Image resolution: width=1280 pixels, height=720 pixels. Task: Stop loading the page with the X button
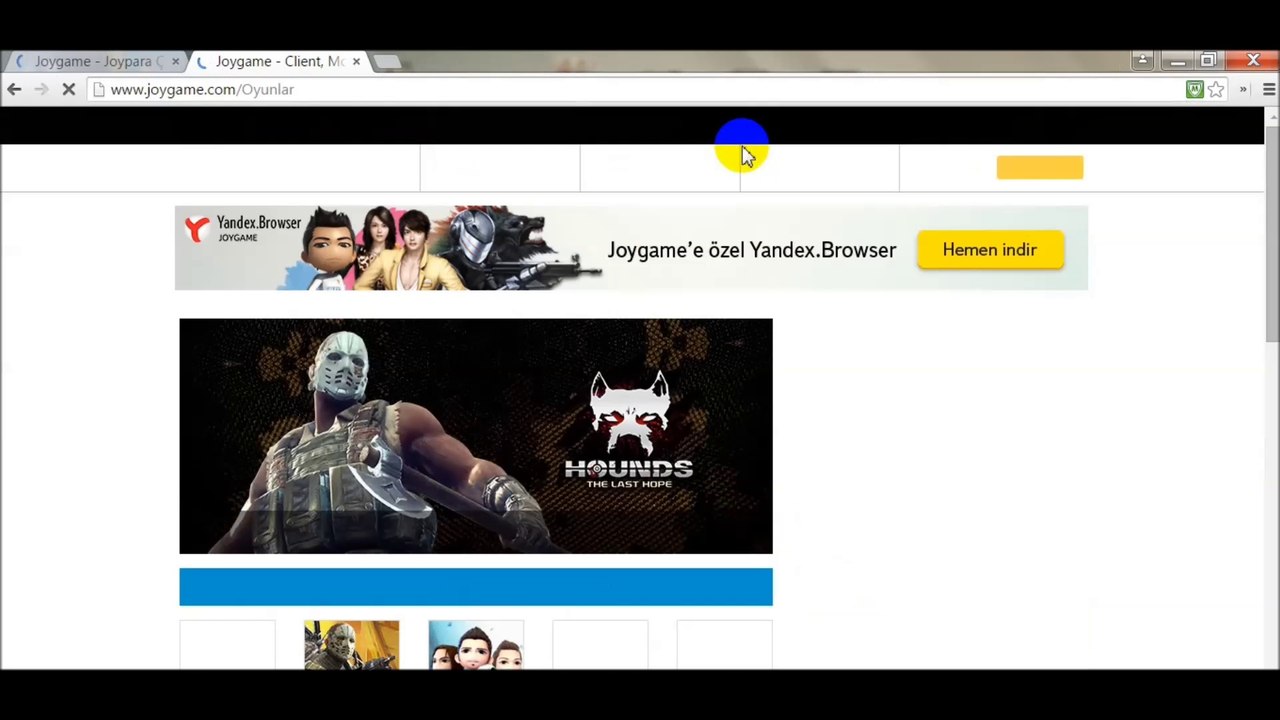click(68, 90)
